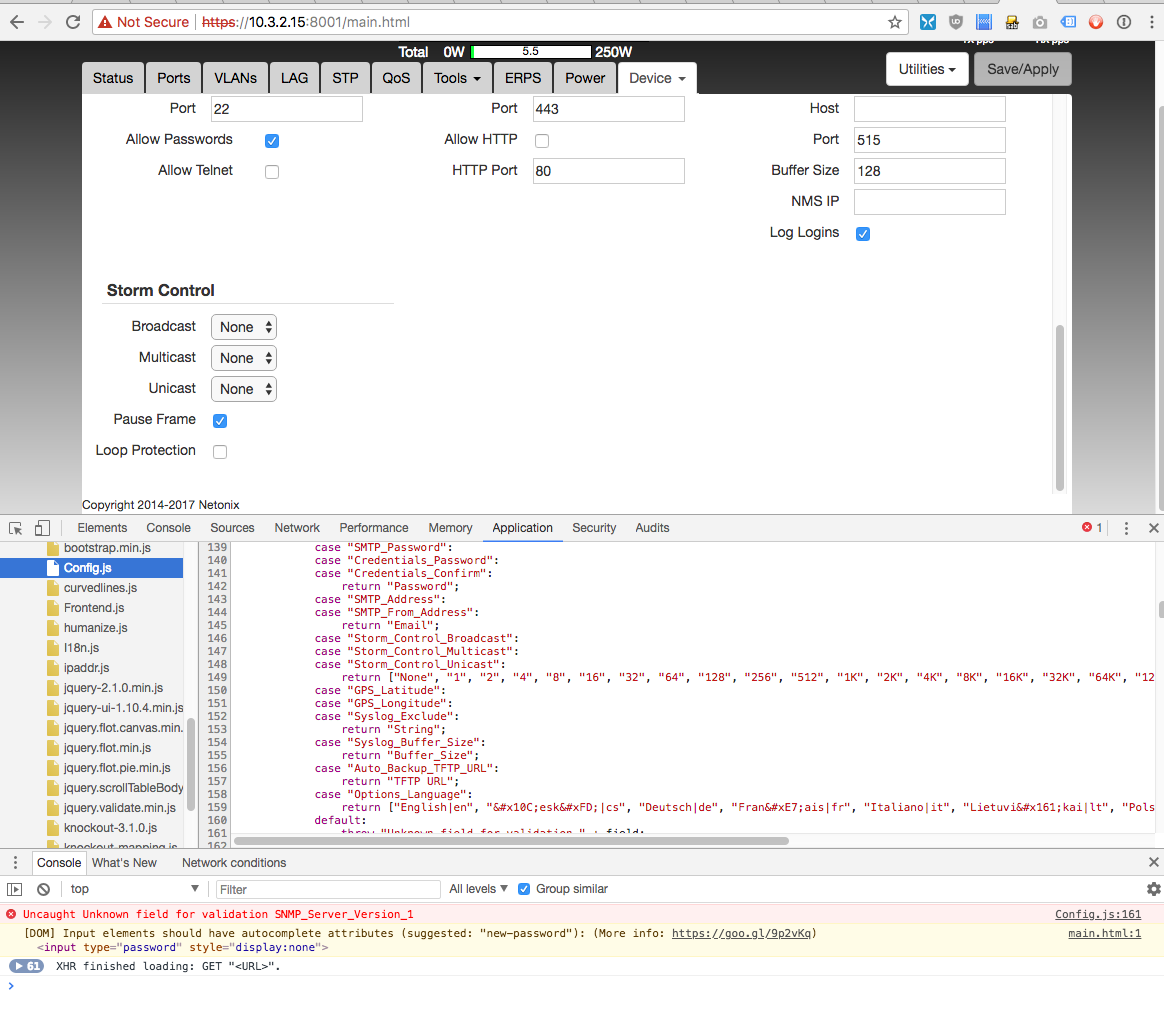This screenshot has height=1012, width=1164.
Task: Uncheck the Allow Passwords checkbox
Action: point(272,141)
